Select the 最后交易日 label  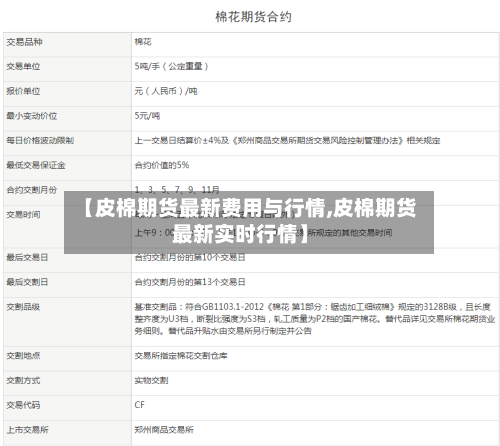pos(27,257)
